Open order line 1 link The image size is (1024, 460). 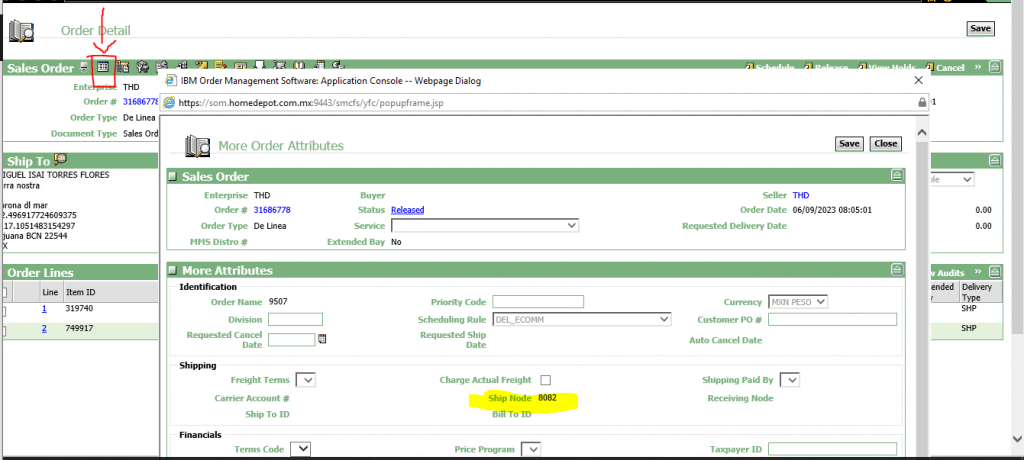tap(44, 308)
